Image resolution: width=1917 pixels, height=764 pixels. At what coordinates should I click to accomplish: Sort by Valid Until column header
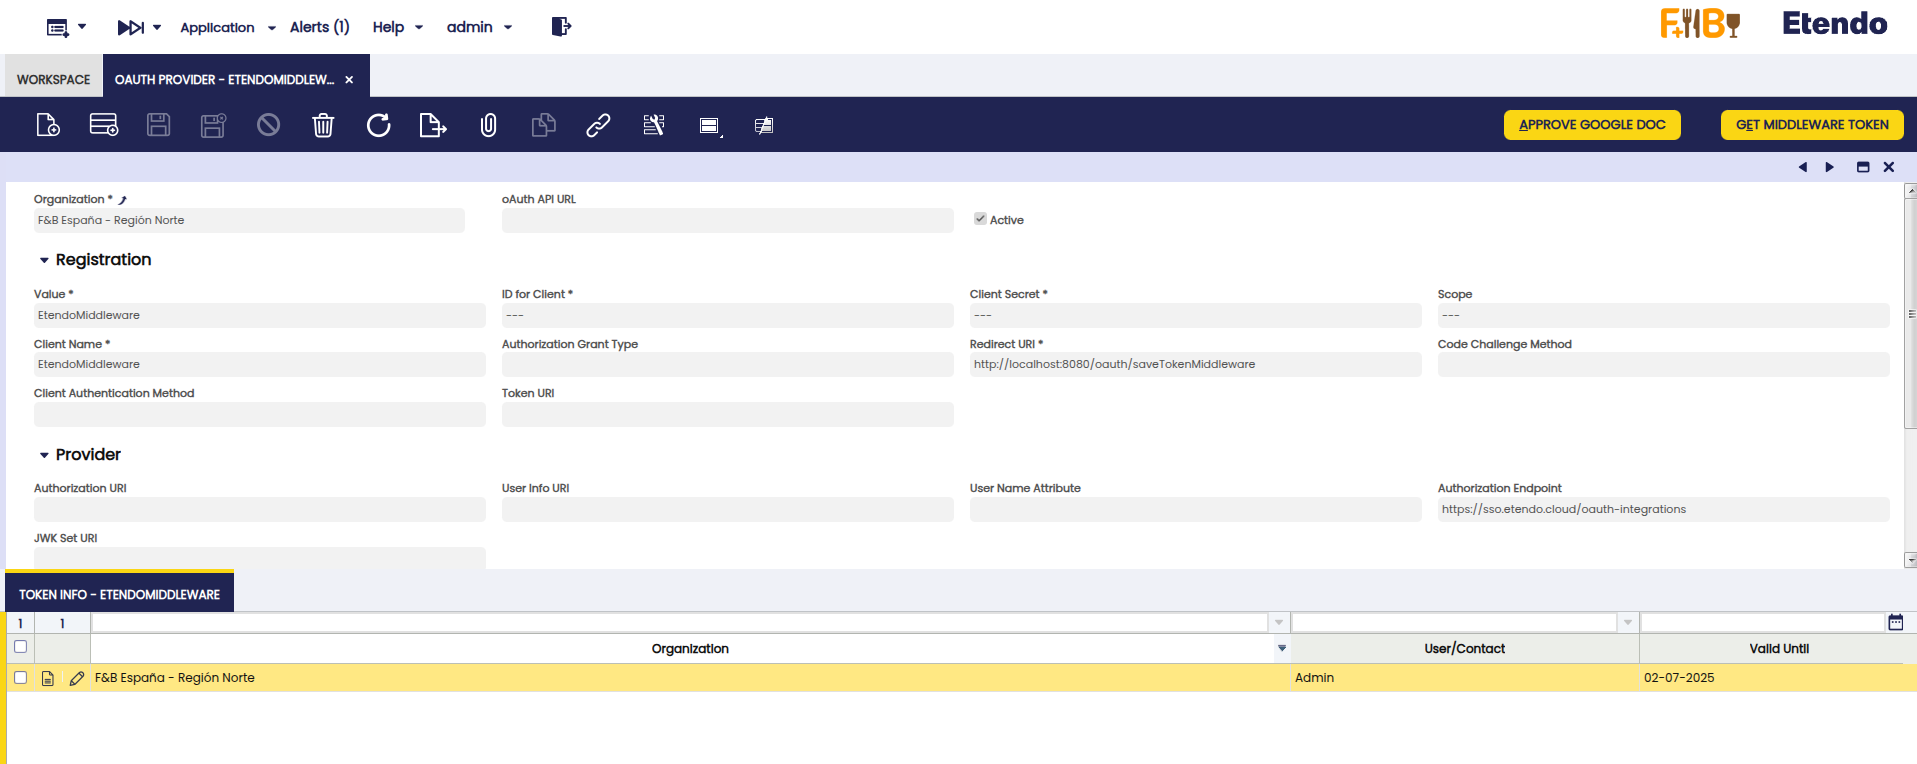tap(1778, 649)
